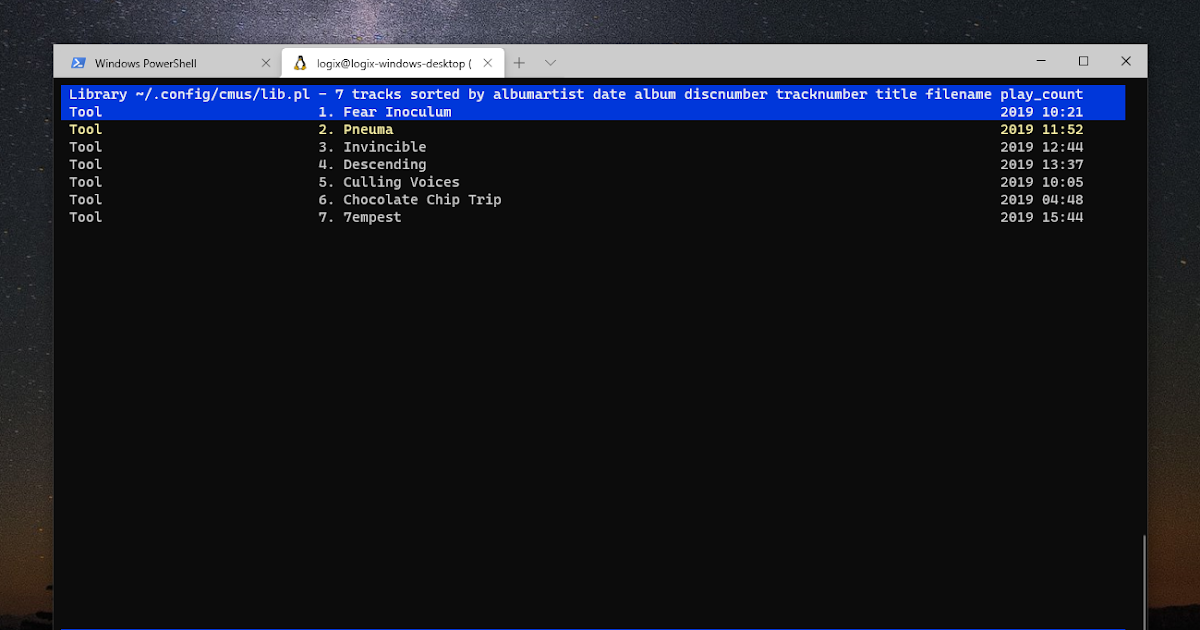Select the track Culling Voices
Screen dimensions: 1200x630
click(x=401, y=181)
